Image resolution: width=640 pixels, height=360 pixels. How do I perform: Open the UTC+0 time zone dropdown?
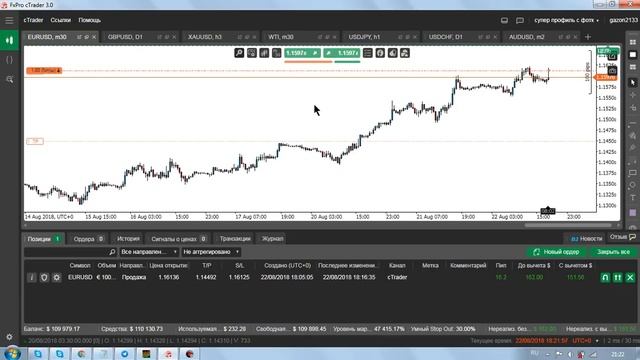click(x=585, y=340)
